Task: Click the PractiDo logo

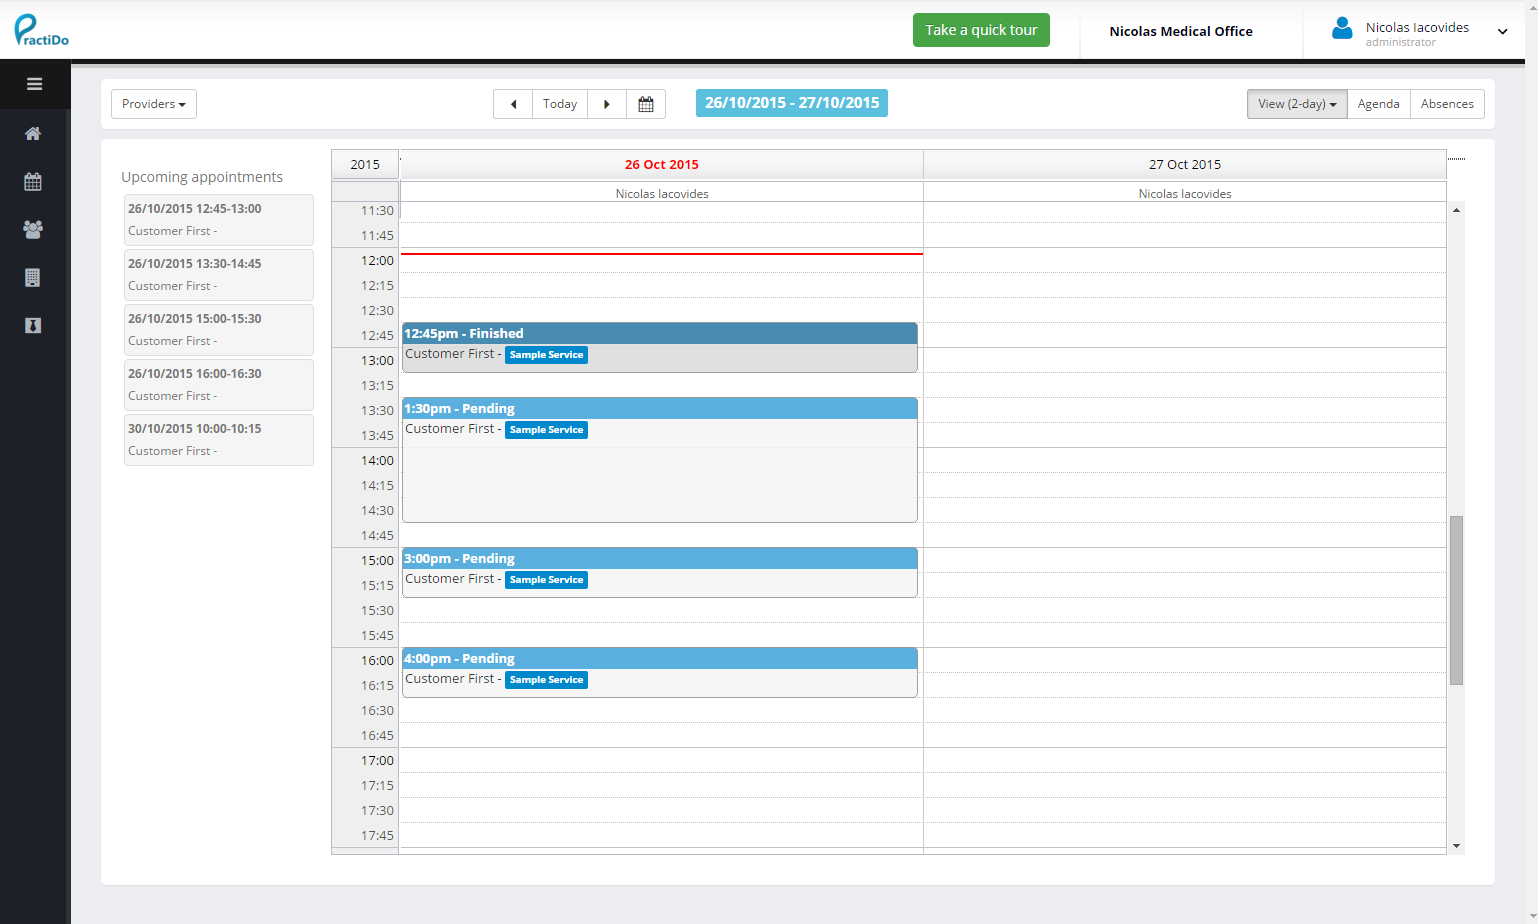Action: point(41,30)
